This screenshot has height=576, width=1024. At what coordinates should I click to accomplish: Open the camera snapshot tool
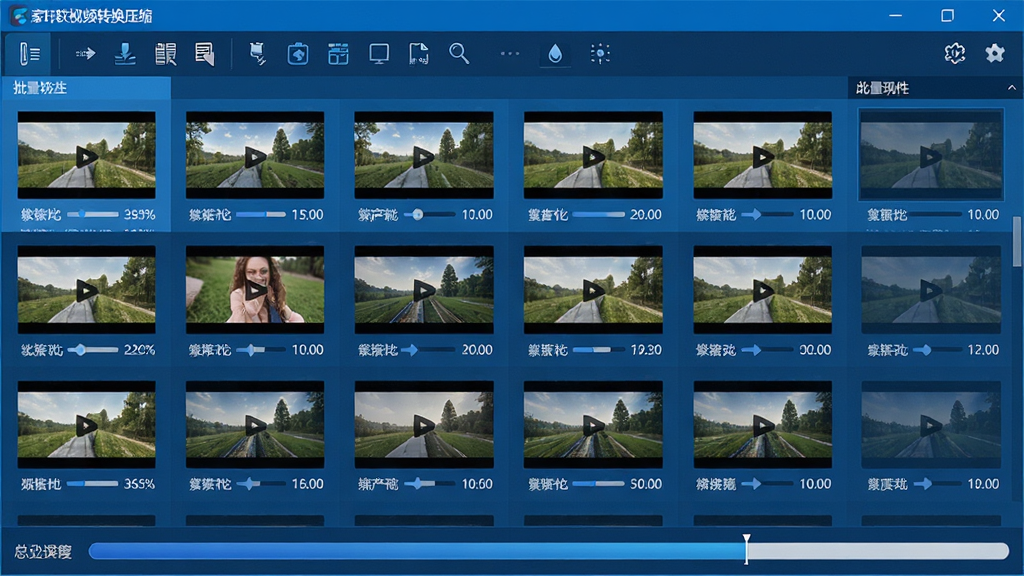click(298, 54)
